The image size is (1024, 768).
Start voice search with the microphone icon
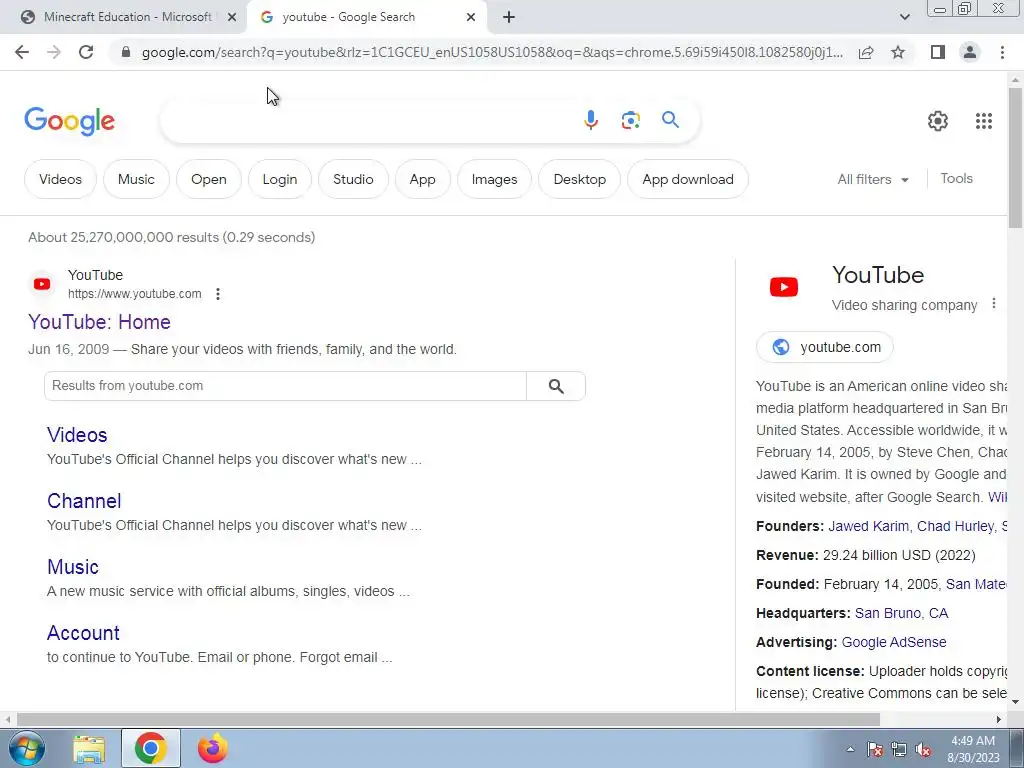590,120
